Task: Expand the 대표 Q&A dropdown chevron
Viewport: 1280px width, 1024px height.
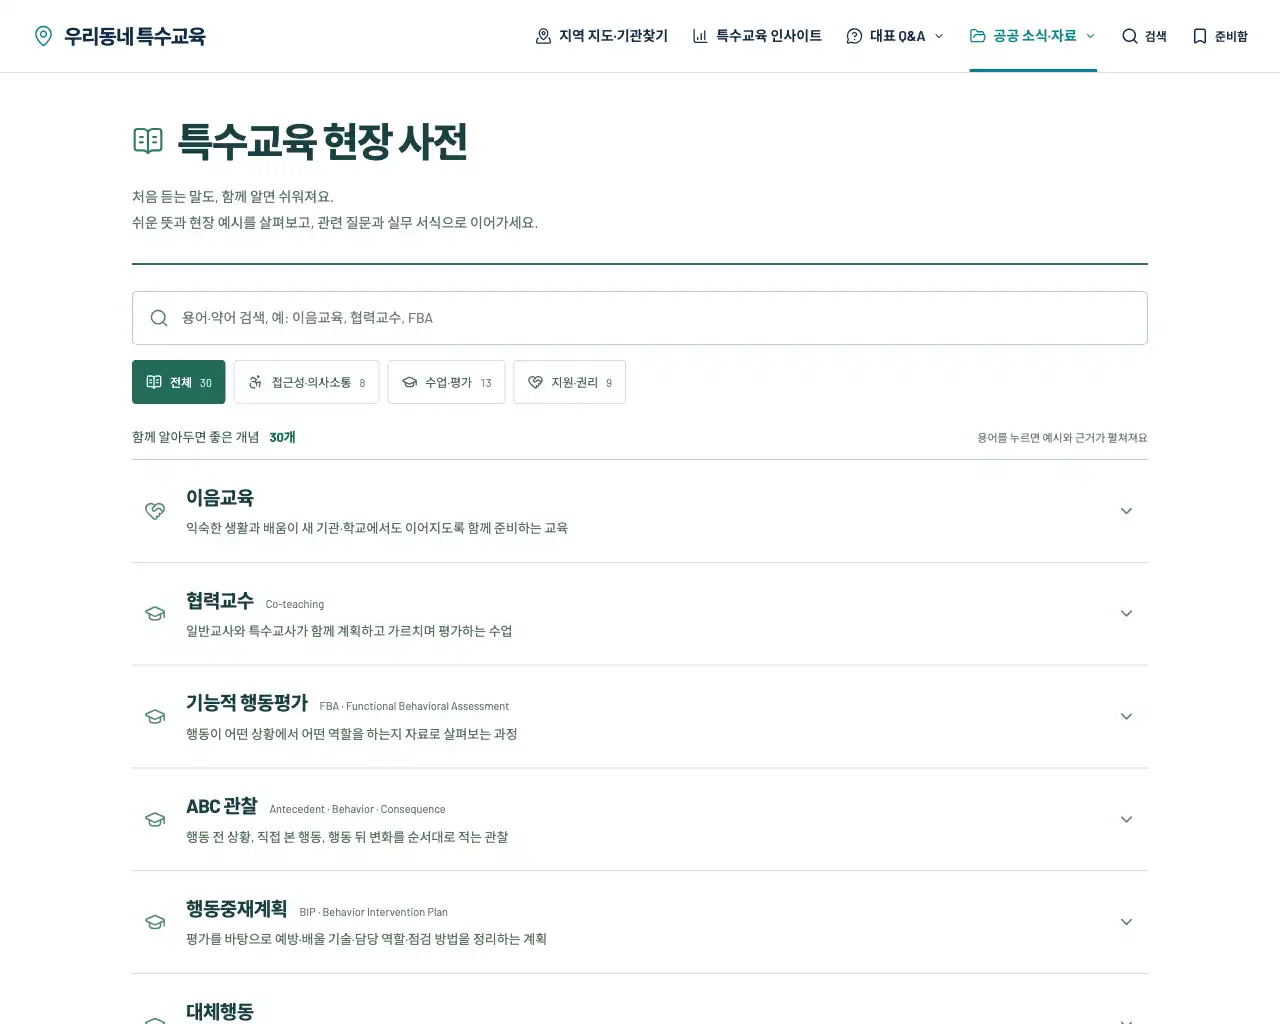Action: tap(939, 36)
